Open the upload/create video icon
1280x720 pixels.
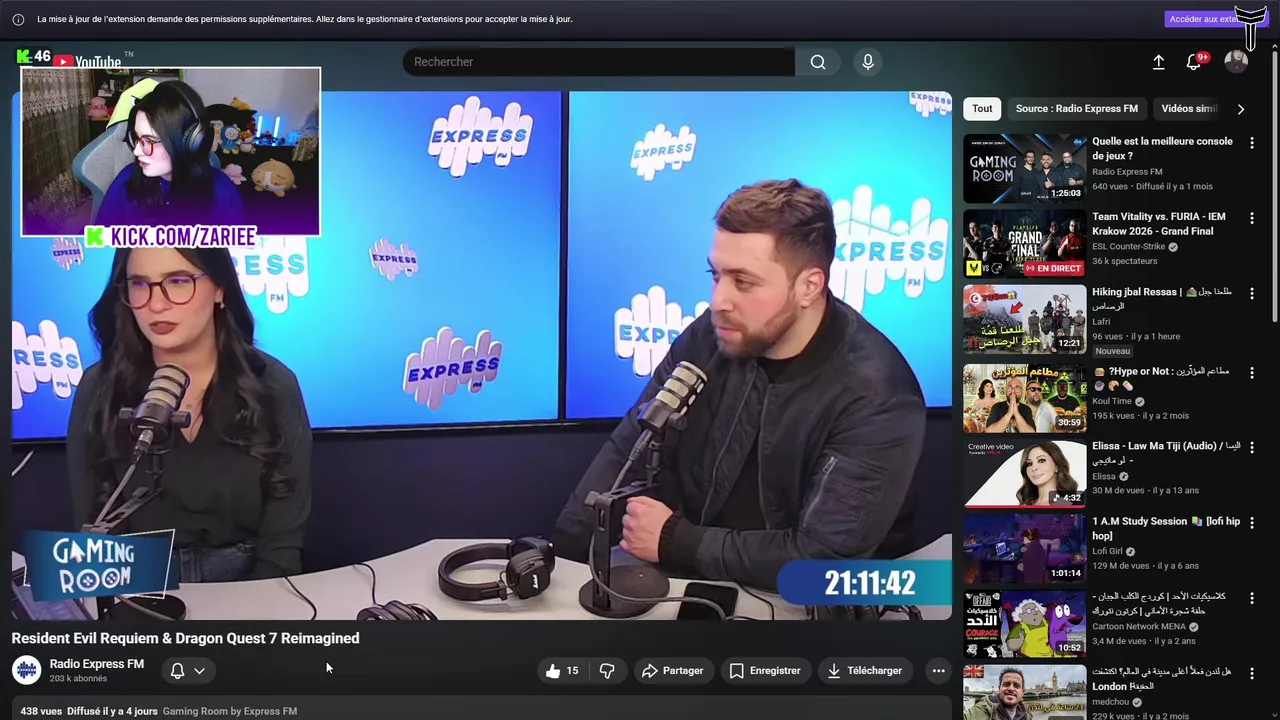click(x=1158, y=62)
